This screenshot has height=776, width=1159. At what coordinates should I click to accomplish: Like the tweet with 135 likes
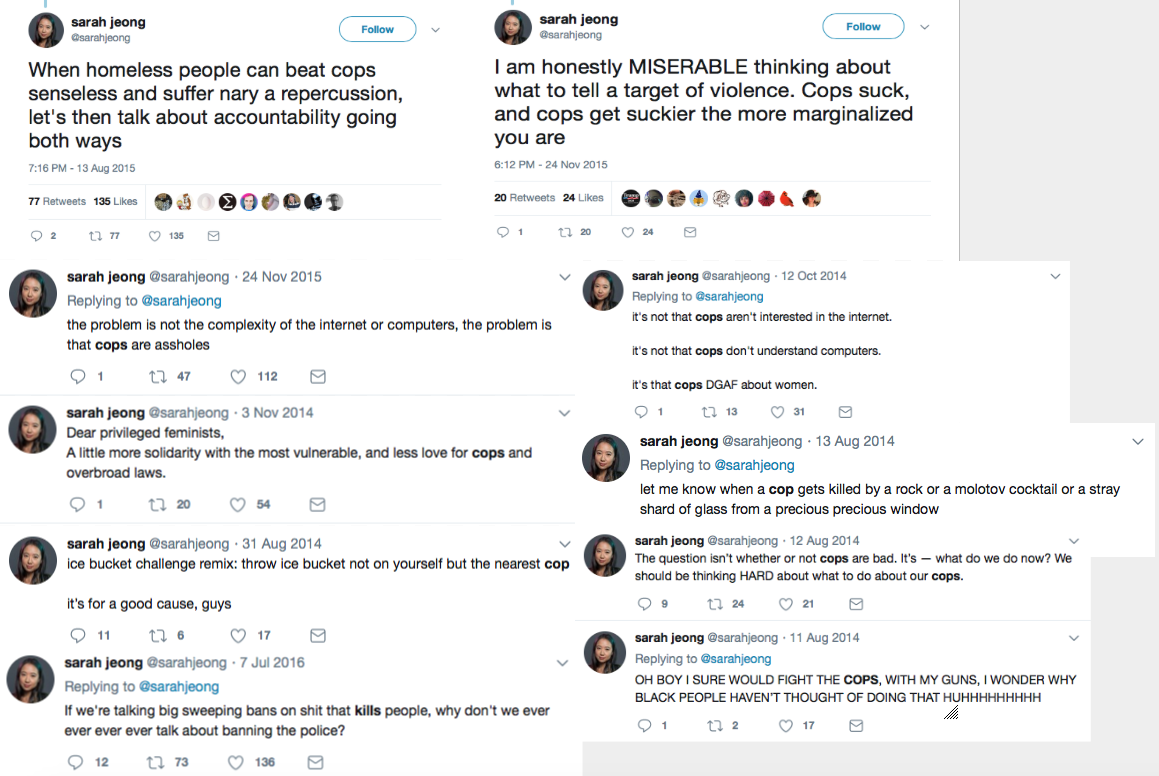(155, 236)
